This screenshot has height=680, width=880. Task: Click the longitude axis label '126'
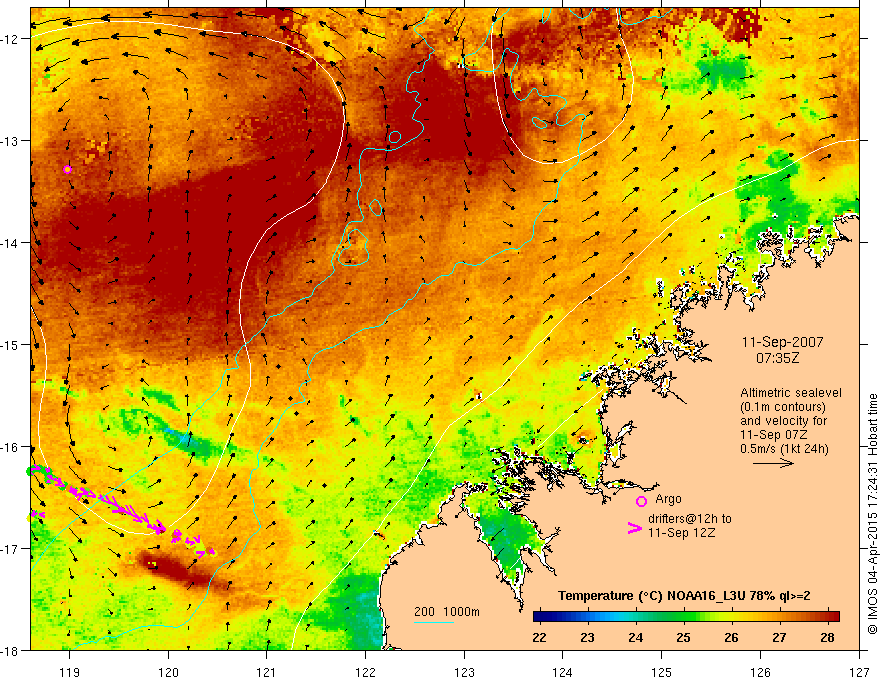760,672
